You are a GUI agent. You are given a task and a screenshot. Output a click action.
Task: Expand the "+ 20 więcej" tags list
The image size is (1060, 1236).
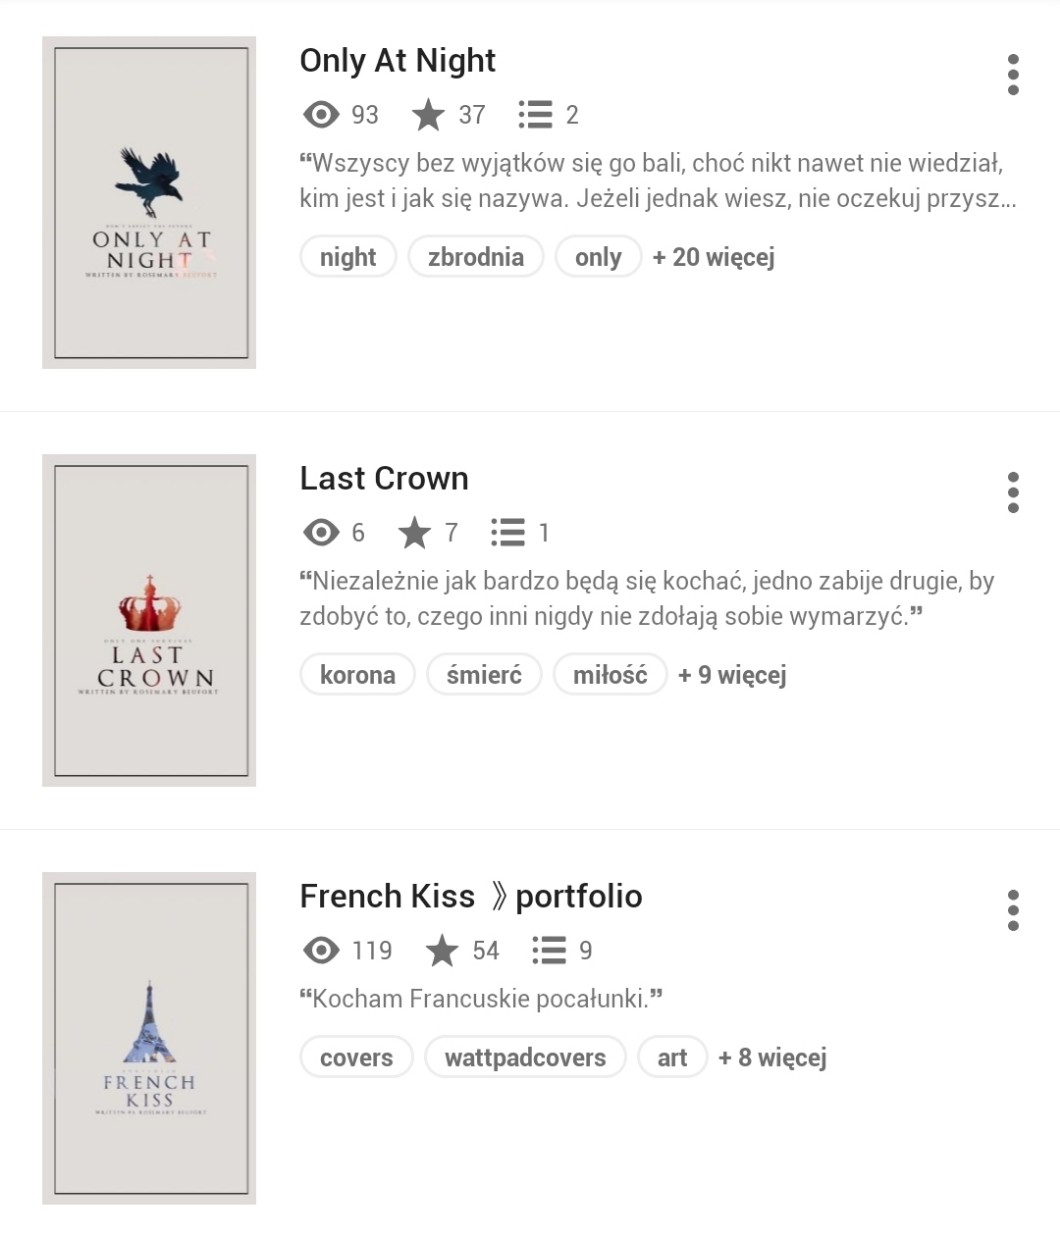click(x=713, y=257)
